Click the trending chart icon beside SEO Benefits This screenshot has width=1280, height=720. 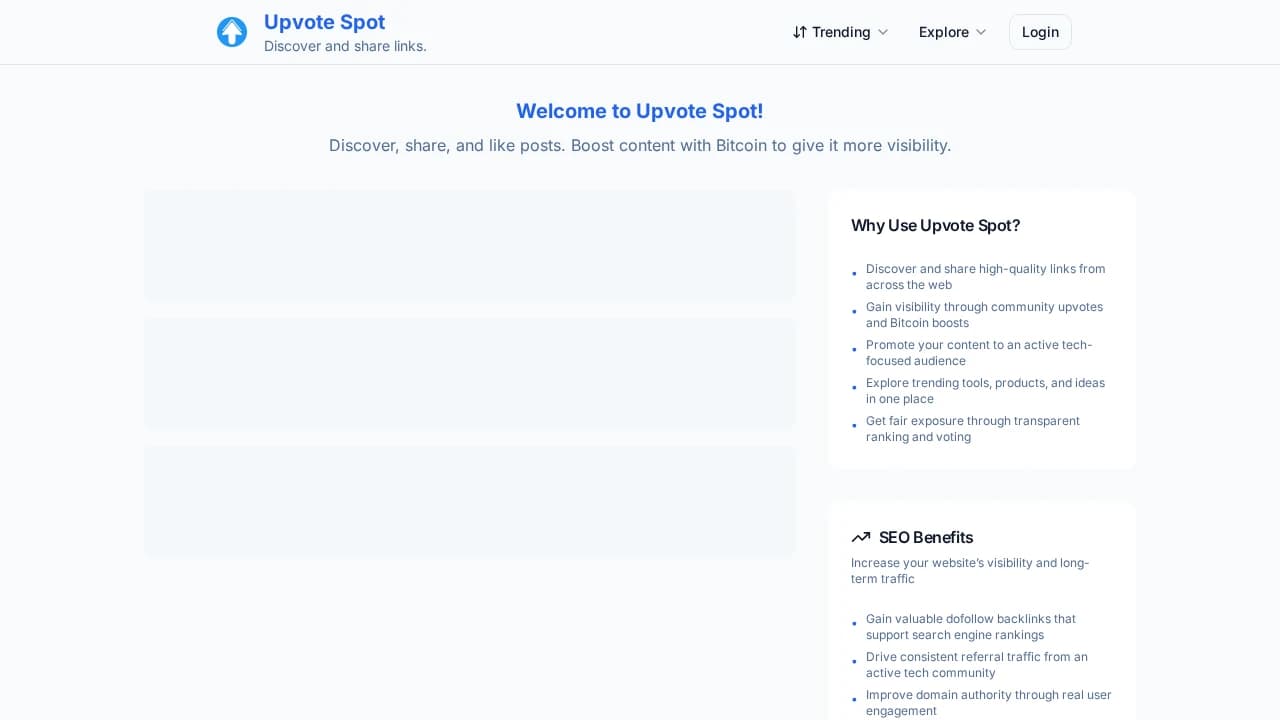click(x=861, y=537)
